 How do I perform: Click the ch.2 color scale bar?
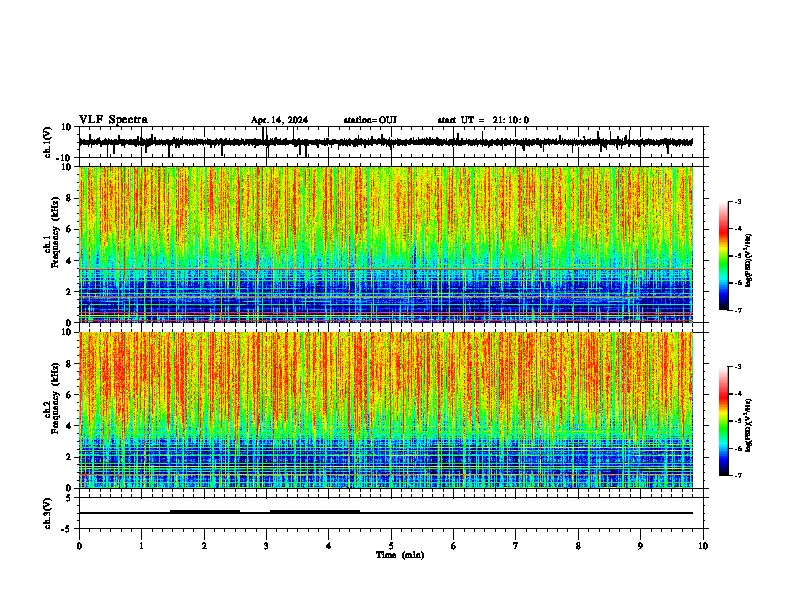[724, 421]
